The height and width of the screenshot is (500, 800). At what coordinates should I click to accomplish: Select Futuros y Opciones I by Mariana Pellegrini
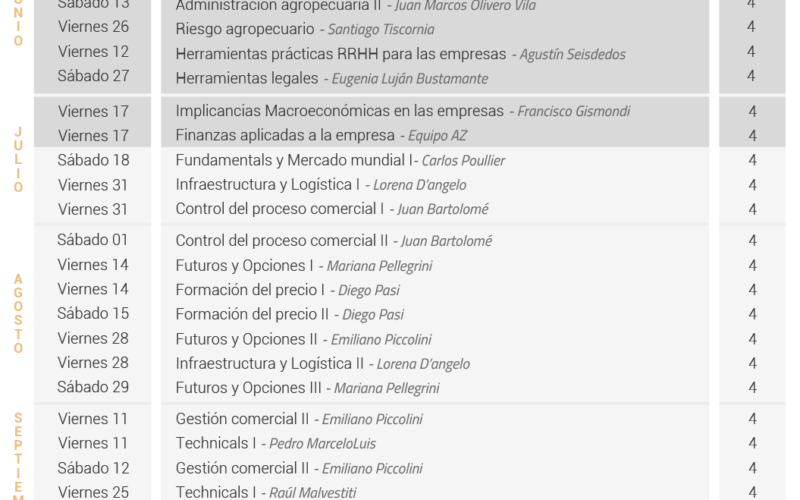tap(304, 266)
